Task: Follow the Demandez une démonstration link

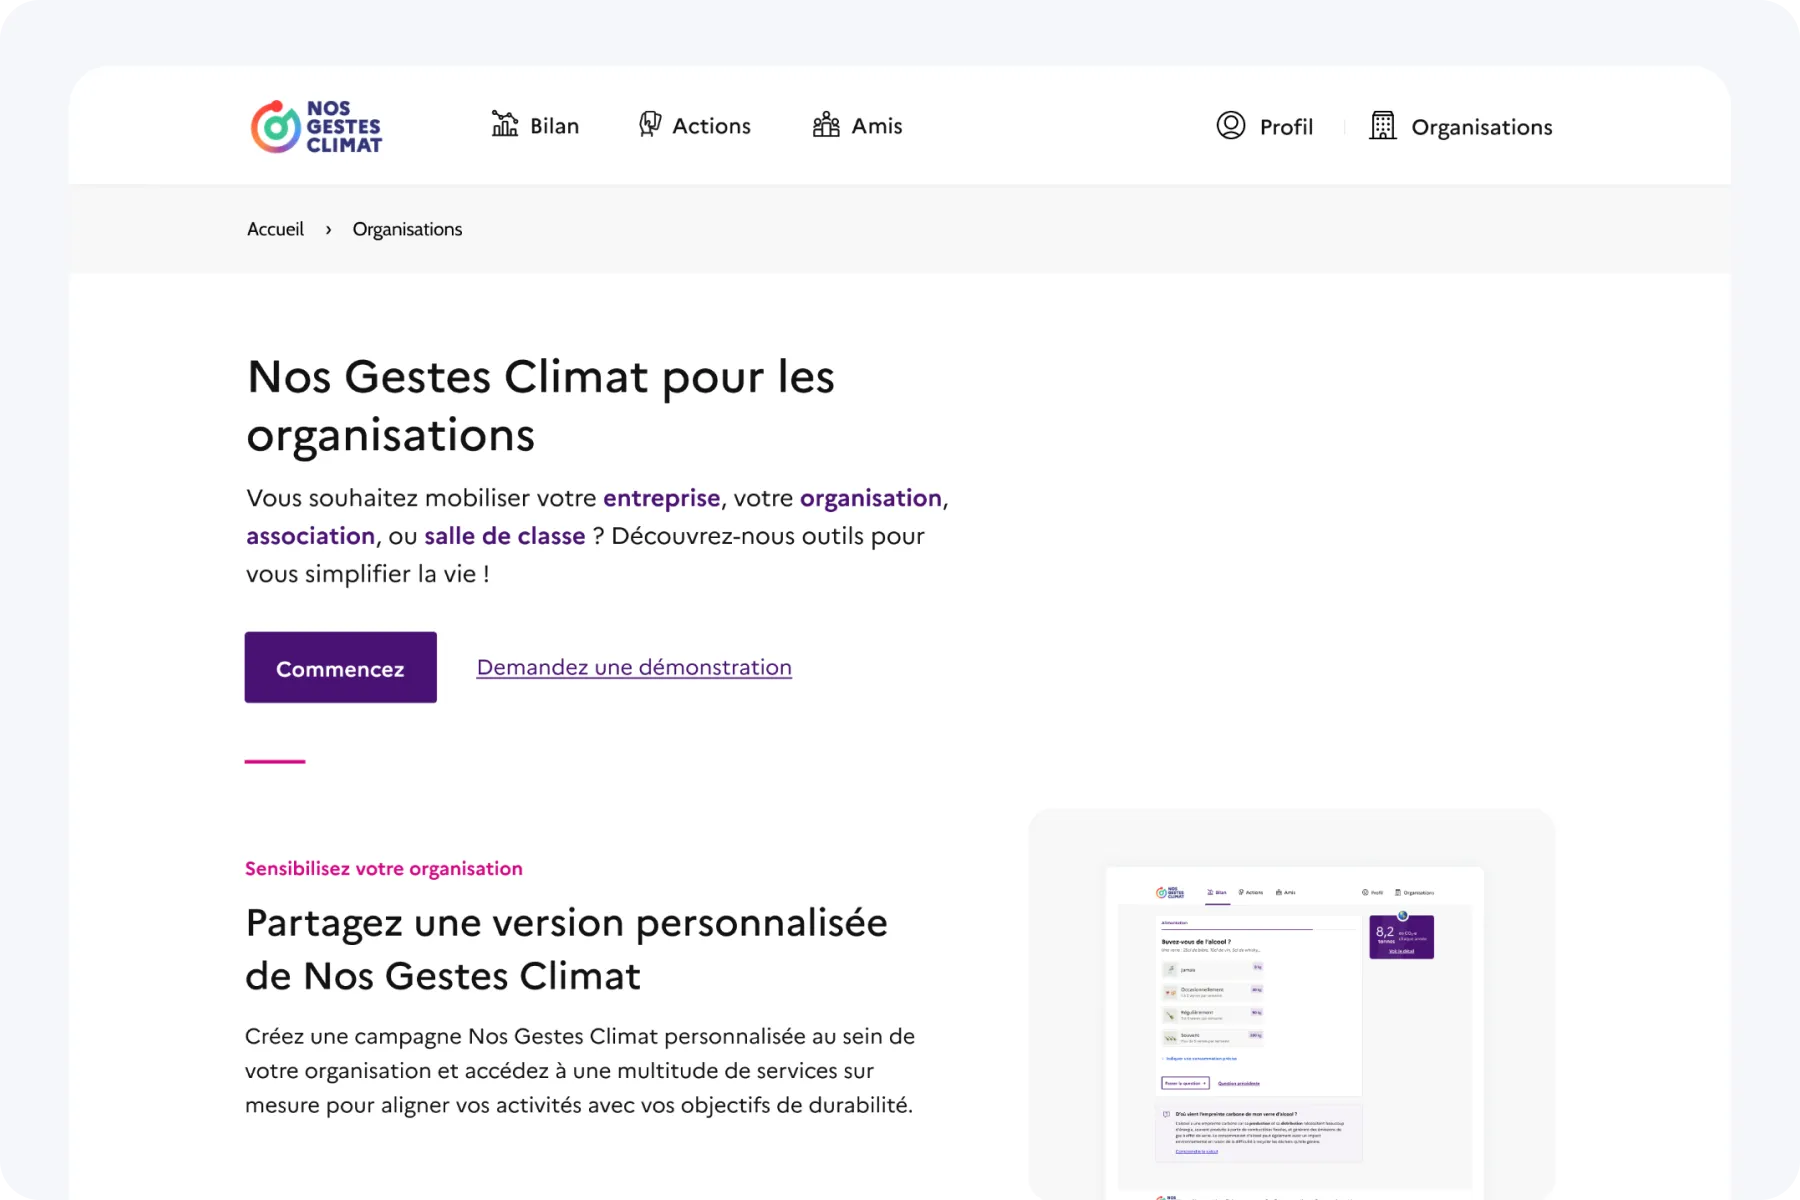Action: (x=634, y=667)
